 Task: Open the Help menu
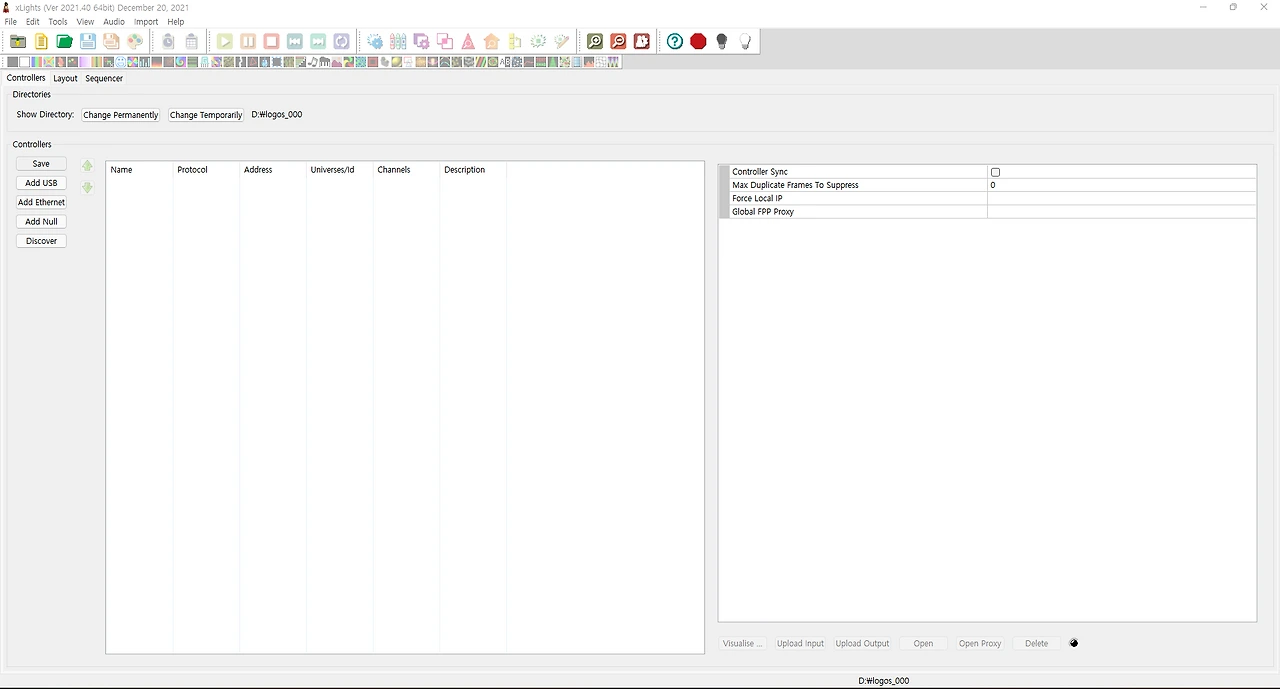click(176, 21)
